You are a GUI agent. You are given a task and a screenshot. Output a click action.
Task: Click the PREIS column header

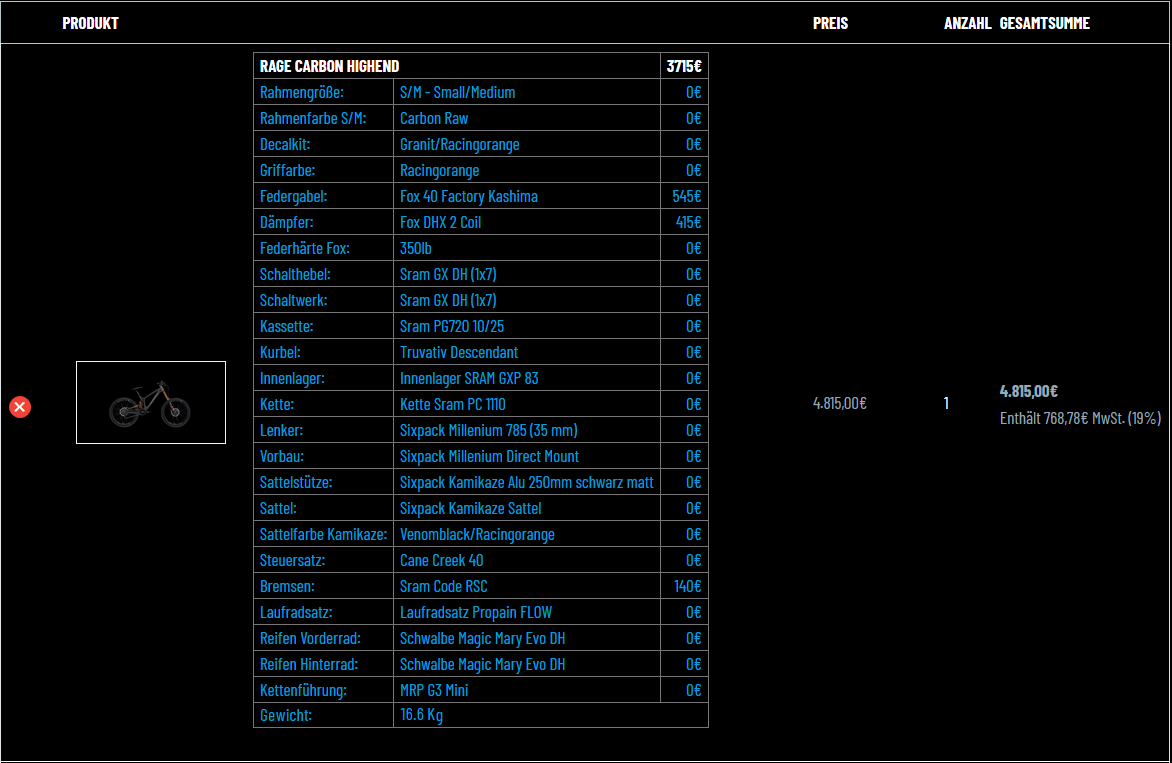(830, 23)
